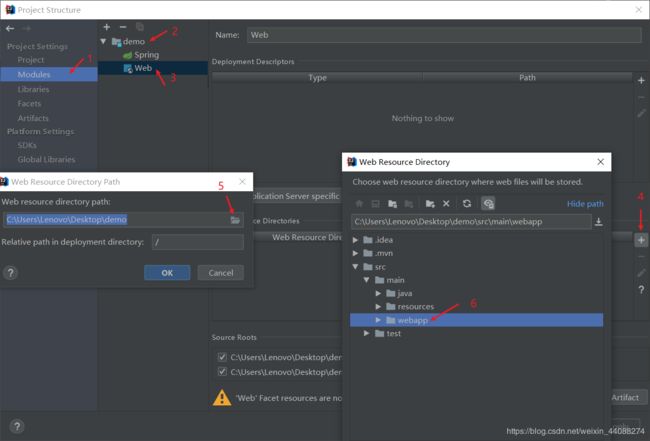Screen dimensions: 650x441
Task: Open Project settings section
Action: pos(31,60)
